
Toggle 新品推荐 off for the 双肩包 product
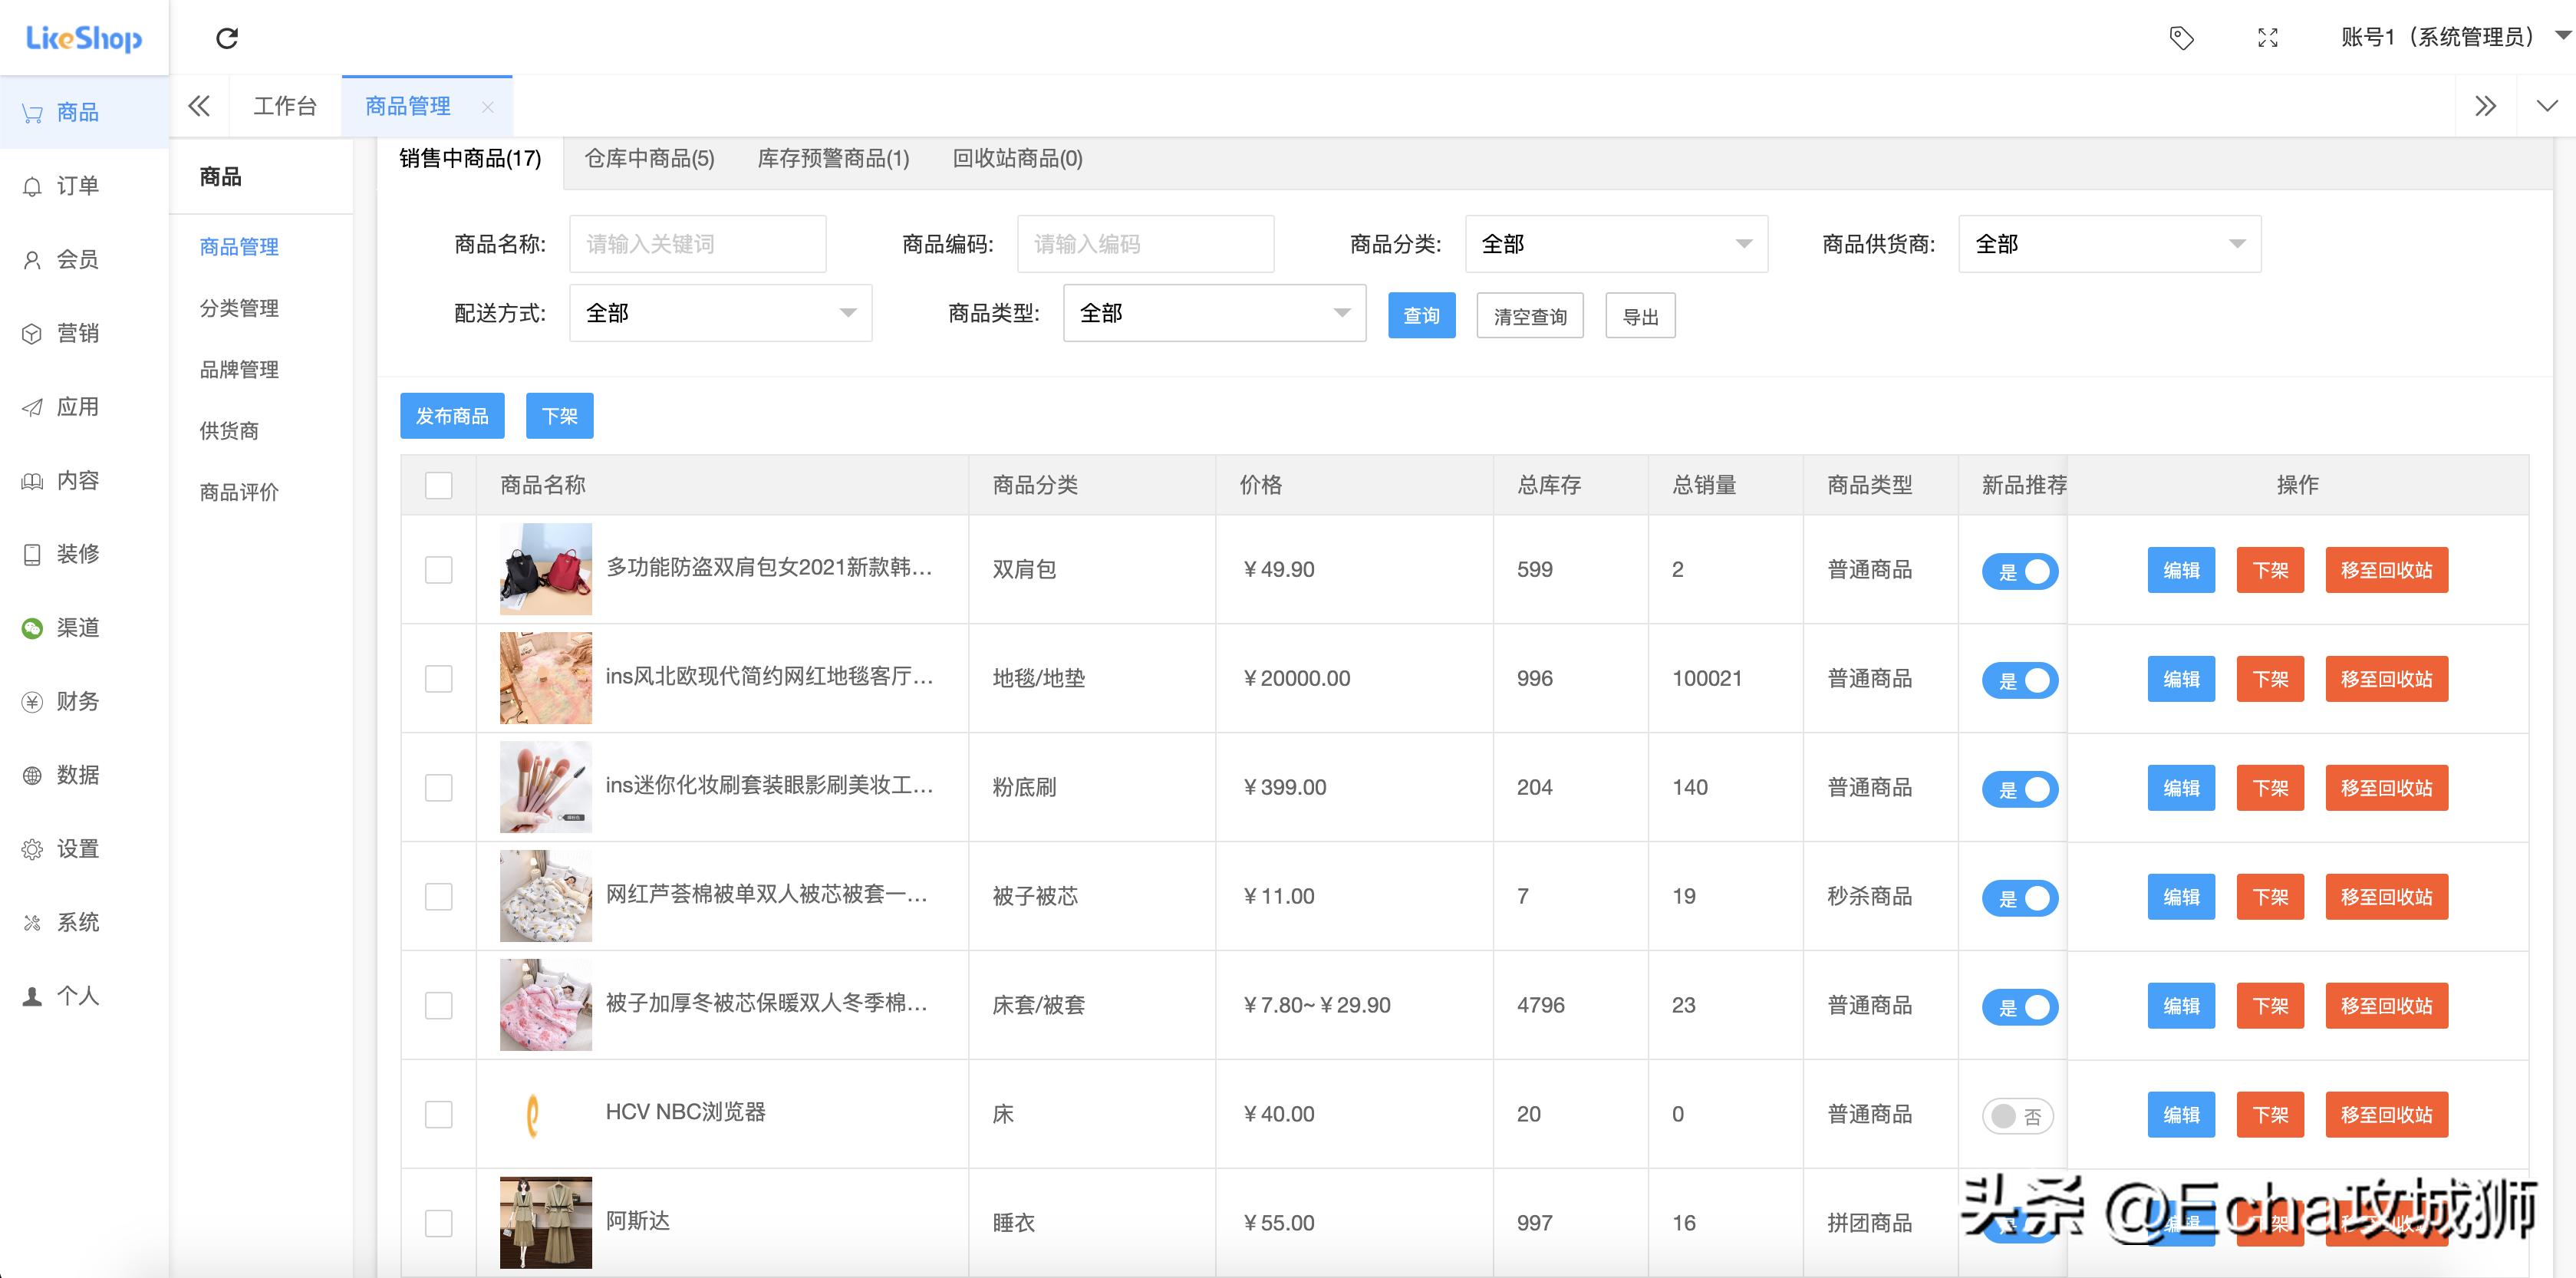click(x=2019, y=570)
